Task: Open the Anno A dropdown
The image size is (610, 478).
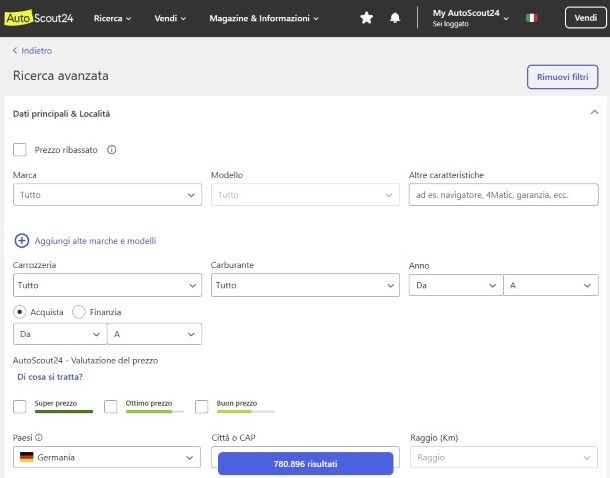Action: point(551,285)
